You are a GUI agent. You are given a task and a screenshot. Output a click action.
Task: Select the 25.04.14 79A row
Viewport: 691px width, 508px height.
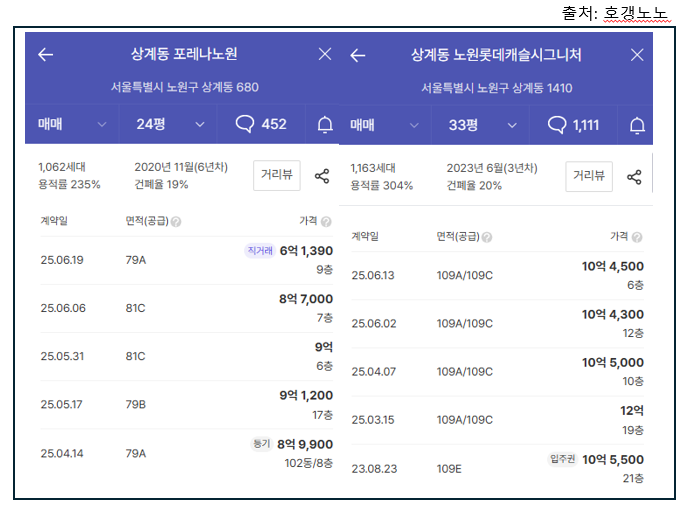point(186,453)
